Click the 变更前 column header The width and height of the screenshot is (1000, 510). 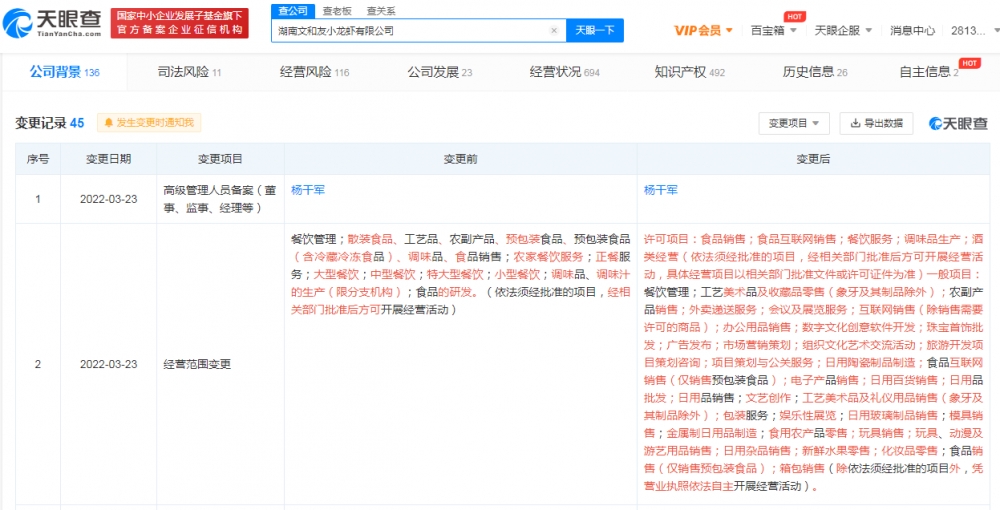tap(460, 159)
